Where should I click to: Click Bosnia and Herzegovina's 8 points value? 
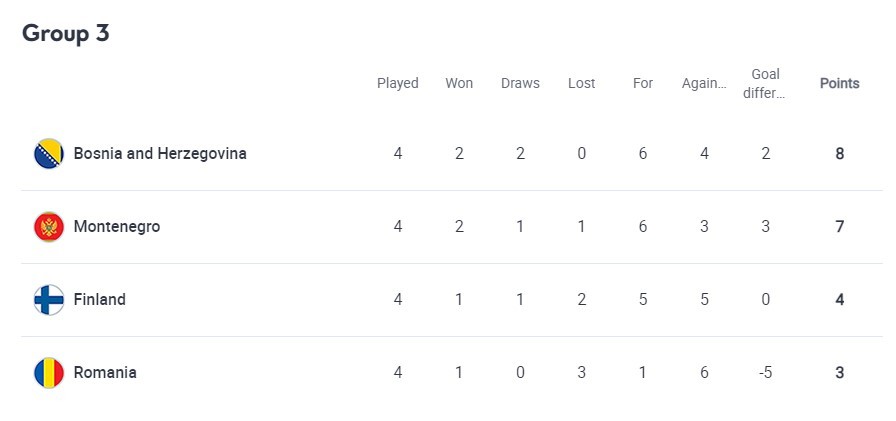(840, 154)
